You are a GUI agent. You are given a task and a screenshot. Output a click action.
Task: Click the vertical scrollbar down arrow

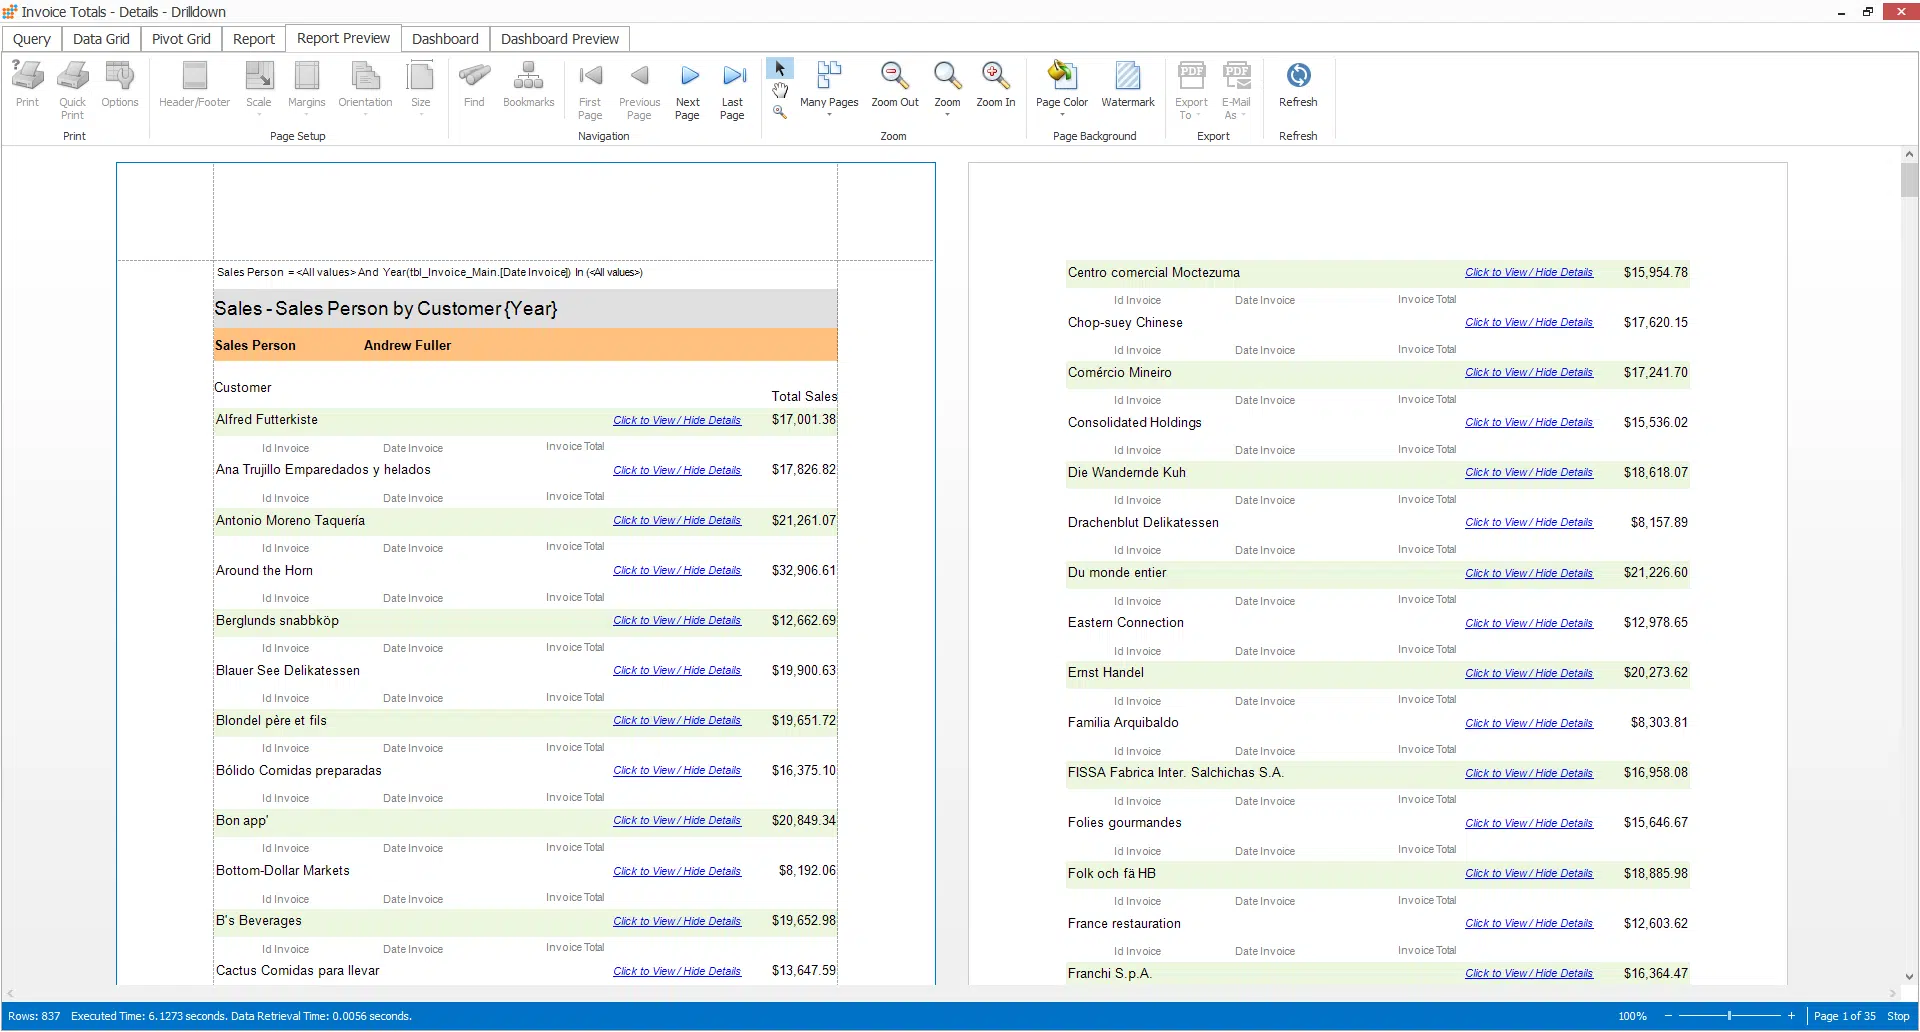1909,977
